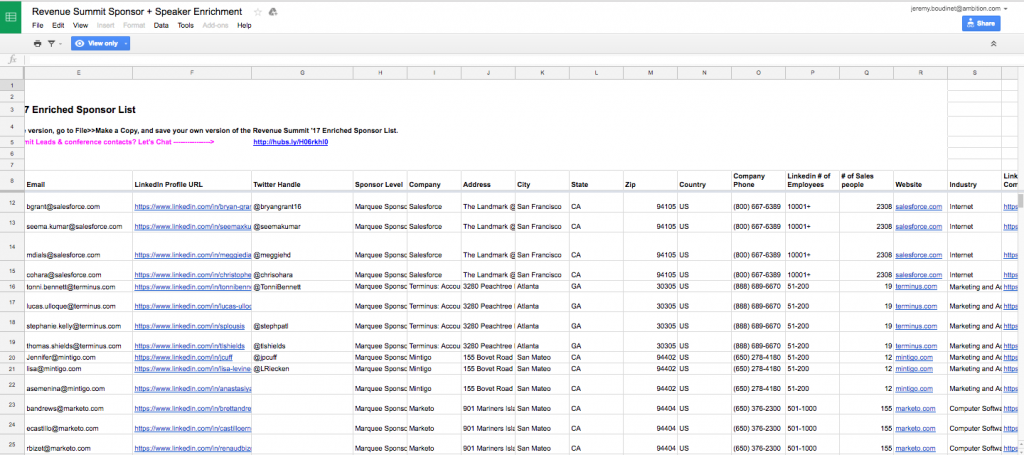Click inside the formula bar field
This screenshot has width=1024, height=455.
(x=522, y=59)
